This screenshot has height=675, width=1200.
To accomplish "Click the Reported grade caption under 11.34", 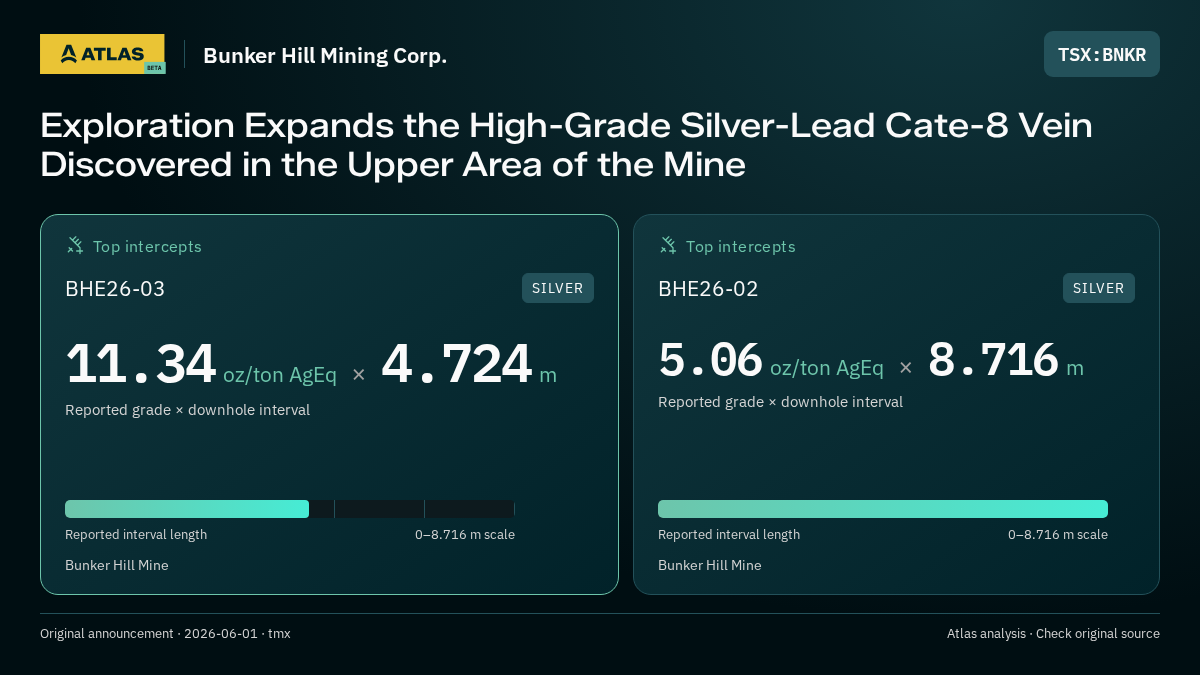I will click(187, 410).
